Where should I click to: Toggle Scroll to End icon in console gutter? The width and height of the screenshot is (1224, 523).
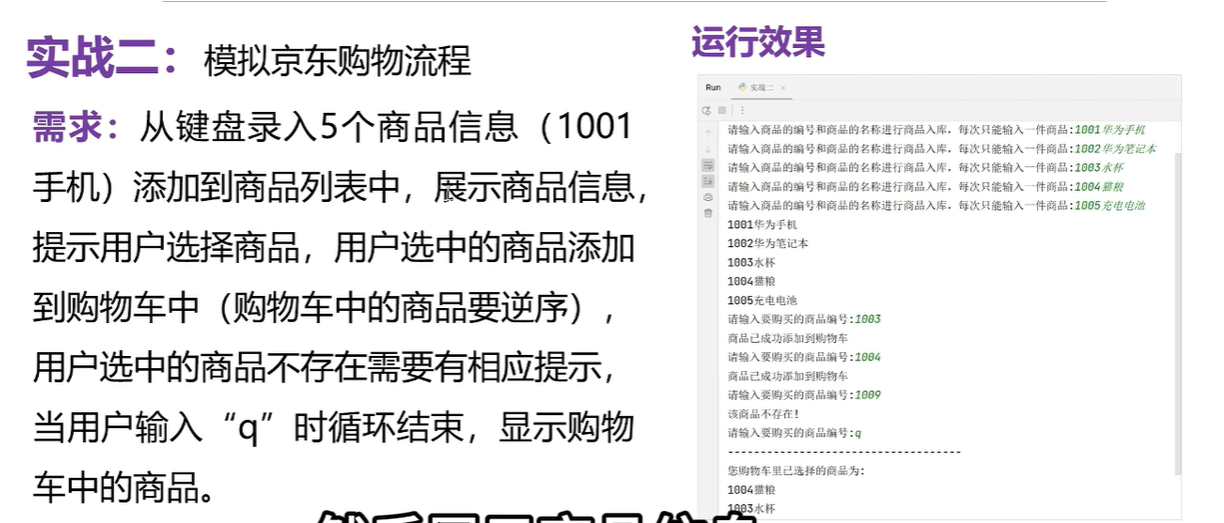click(708, 181)
